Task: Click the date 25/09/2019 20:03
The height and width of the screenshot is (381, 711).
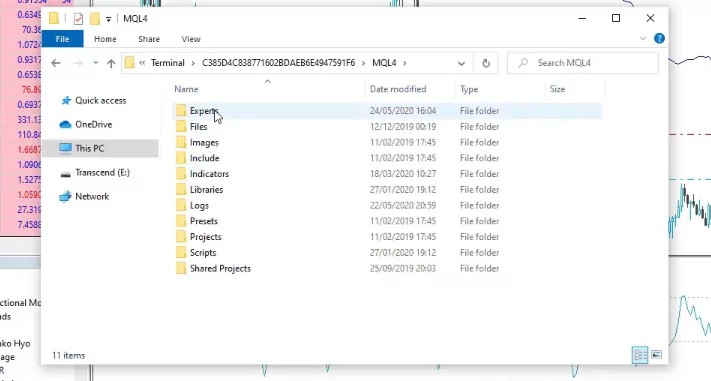Action: [403, 269]
